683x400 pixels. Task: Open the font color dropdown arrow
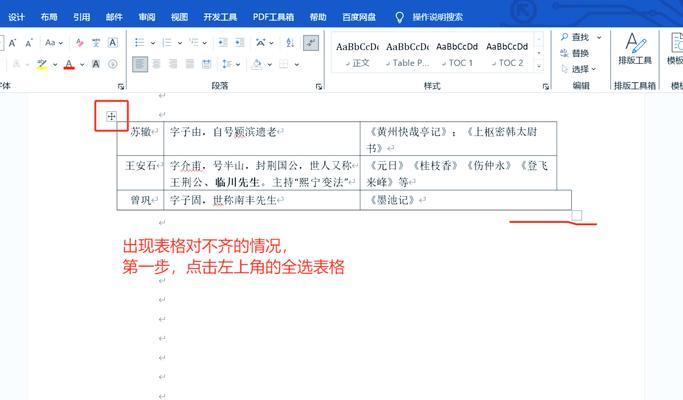pyautogui.click(x=82, y=64)
